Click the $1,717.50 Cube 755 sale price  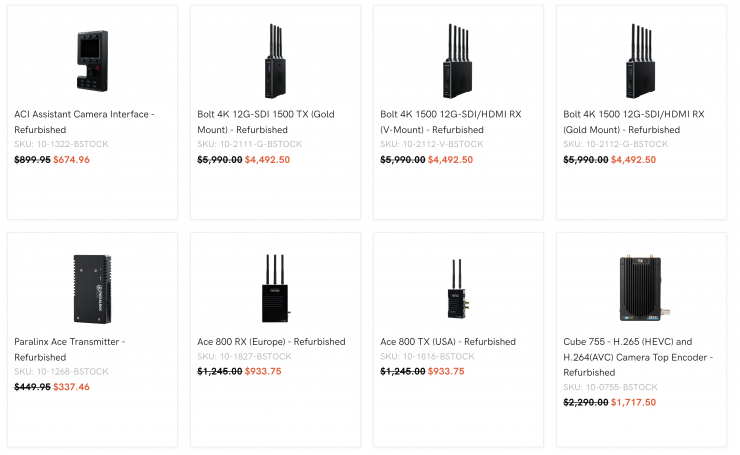[636, 402]
